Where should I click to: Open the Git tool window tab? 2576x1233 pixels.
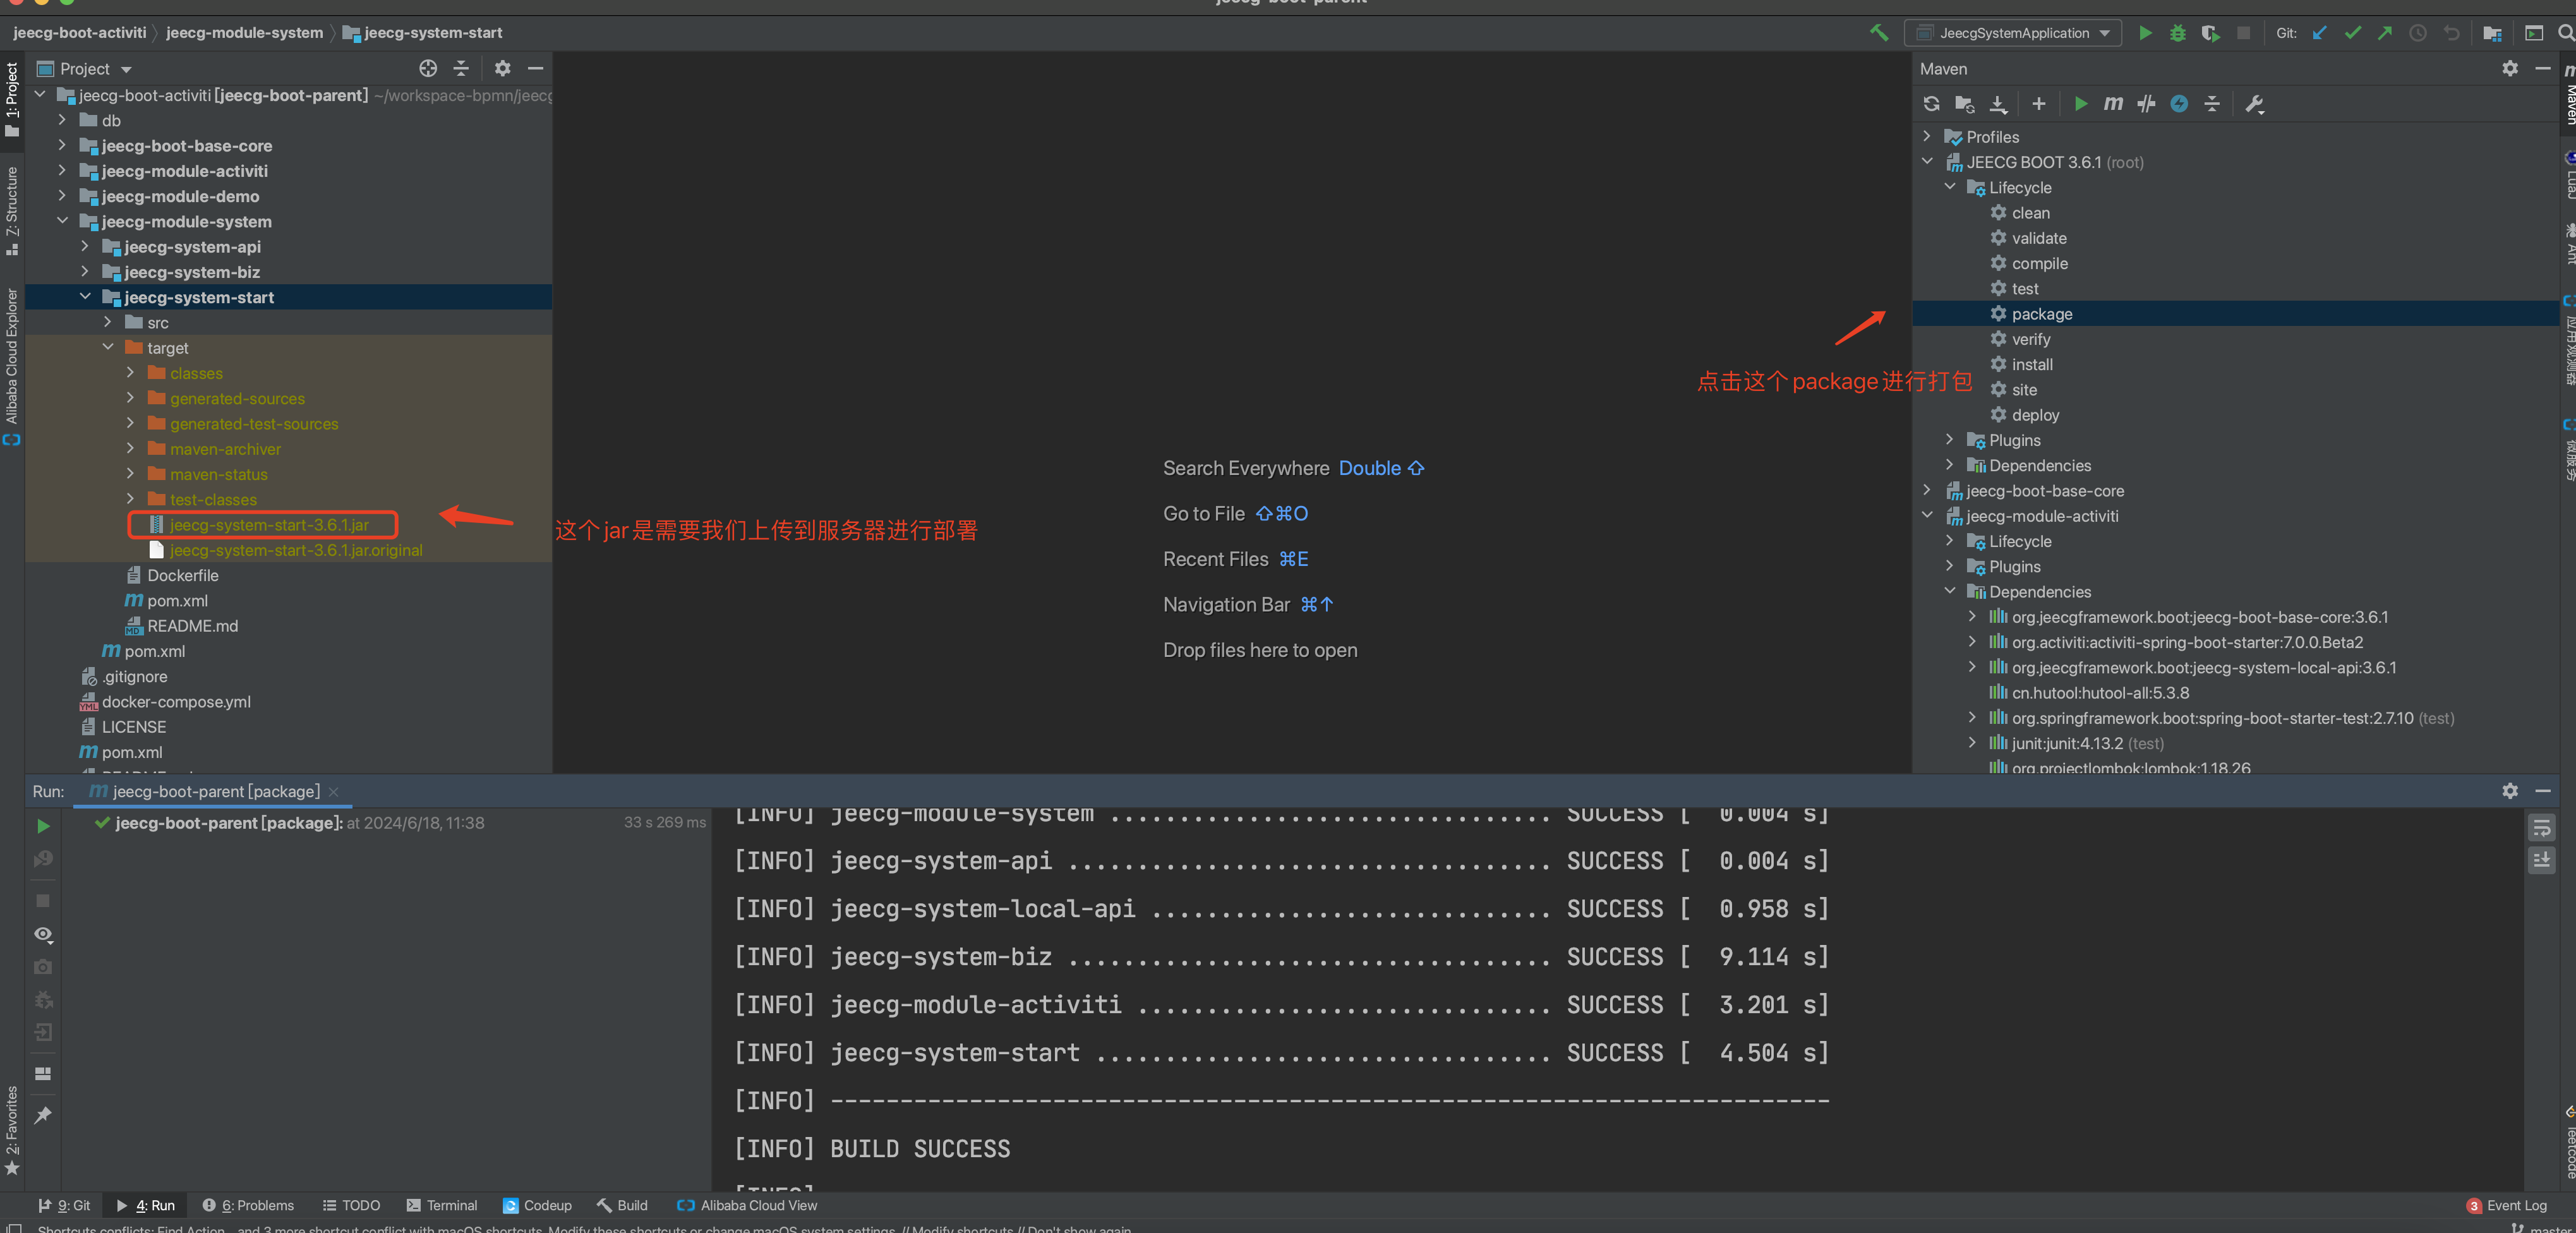click(x=64, y=1205)
